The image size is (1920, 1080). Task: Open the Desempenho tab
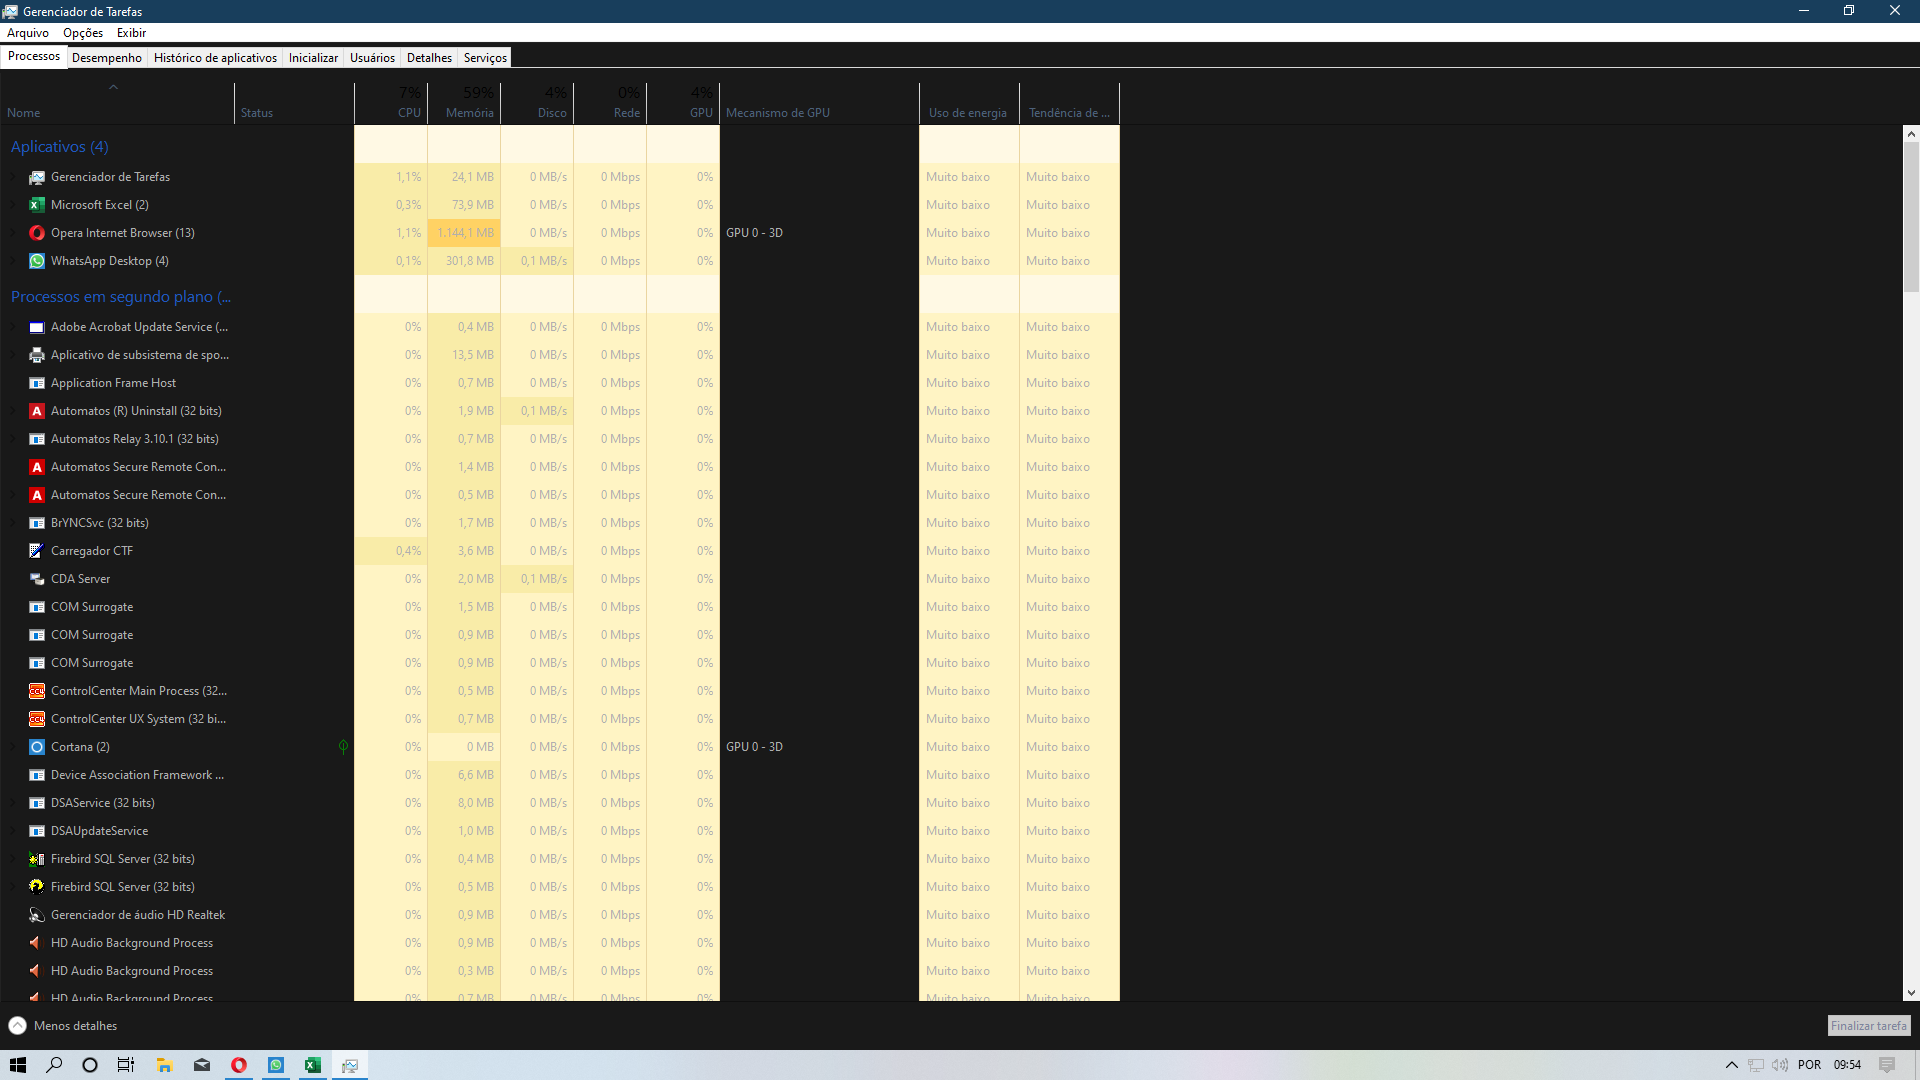pos(105,57)
